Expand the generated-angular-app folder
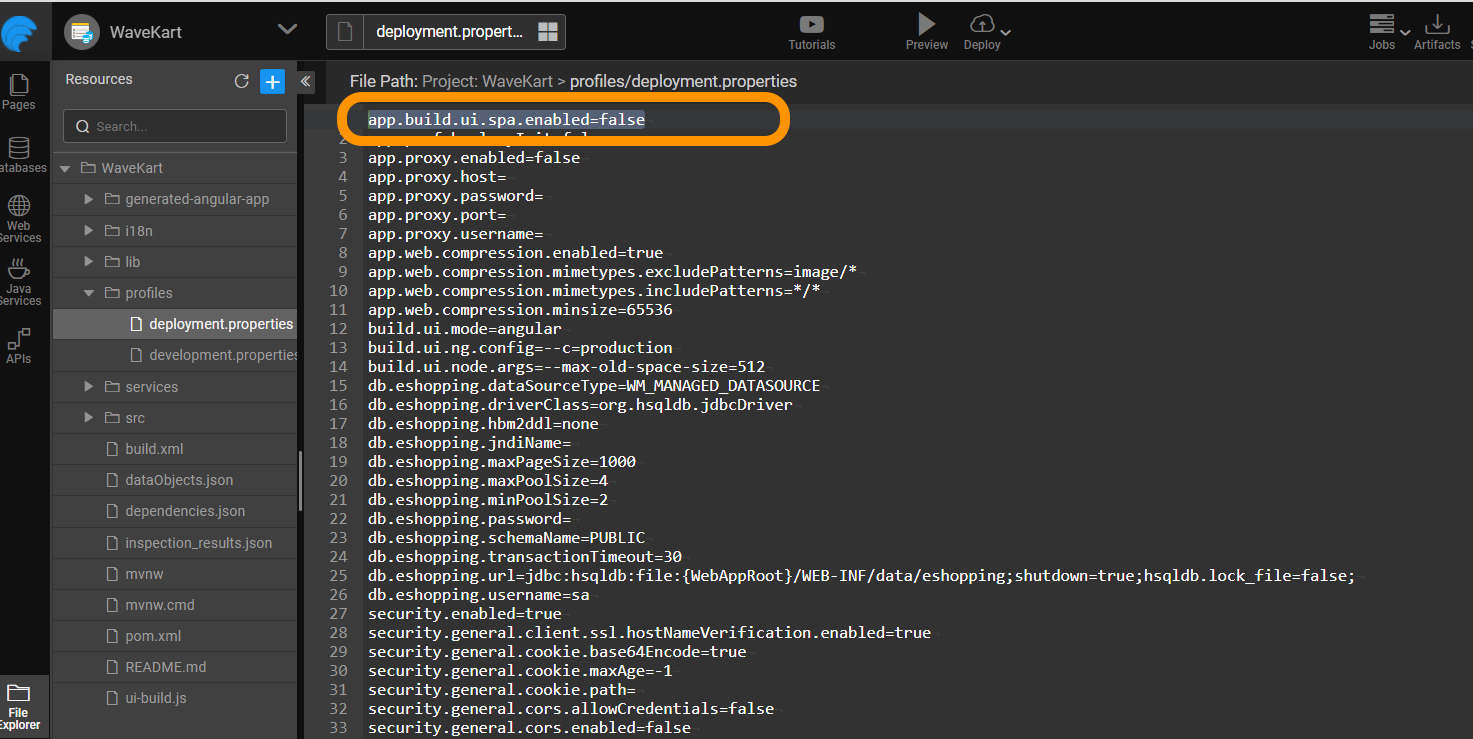This screenshot has height=739, width=1473. 89,199
